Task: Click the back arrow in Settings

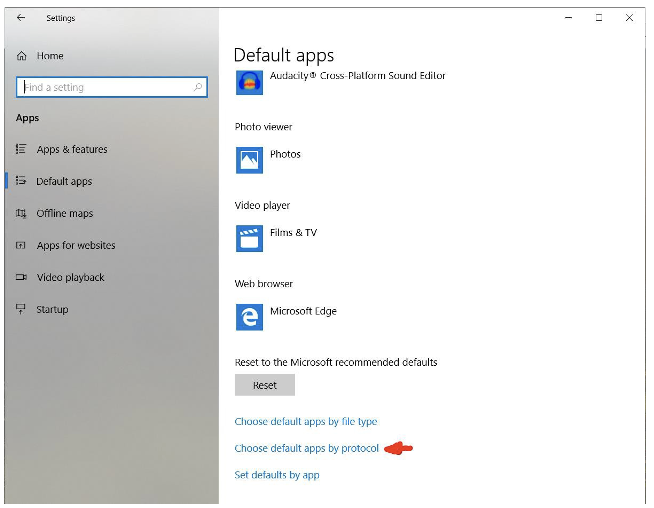Action: 21,18
